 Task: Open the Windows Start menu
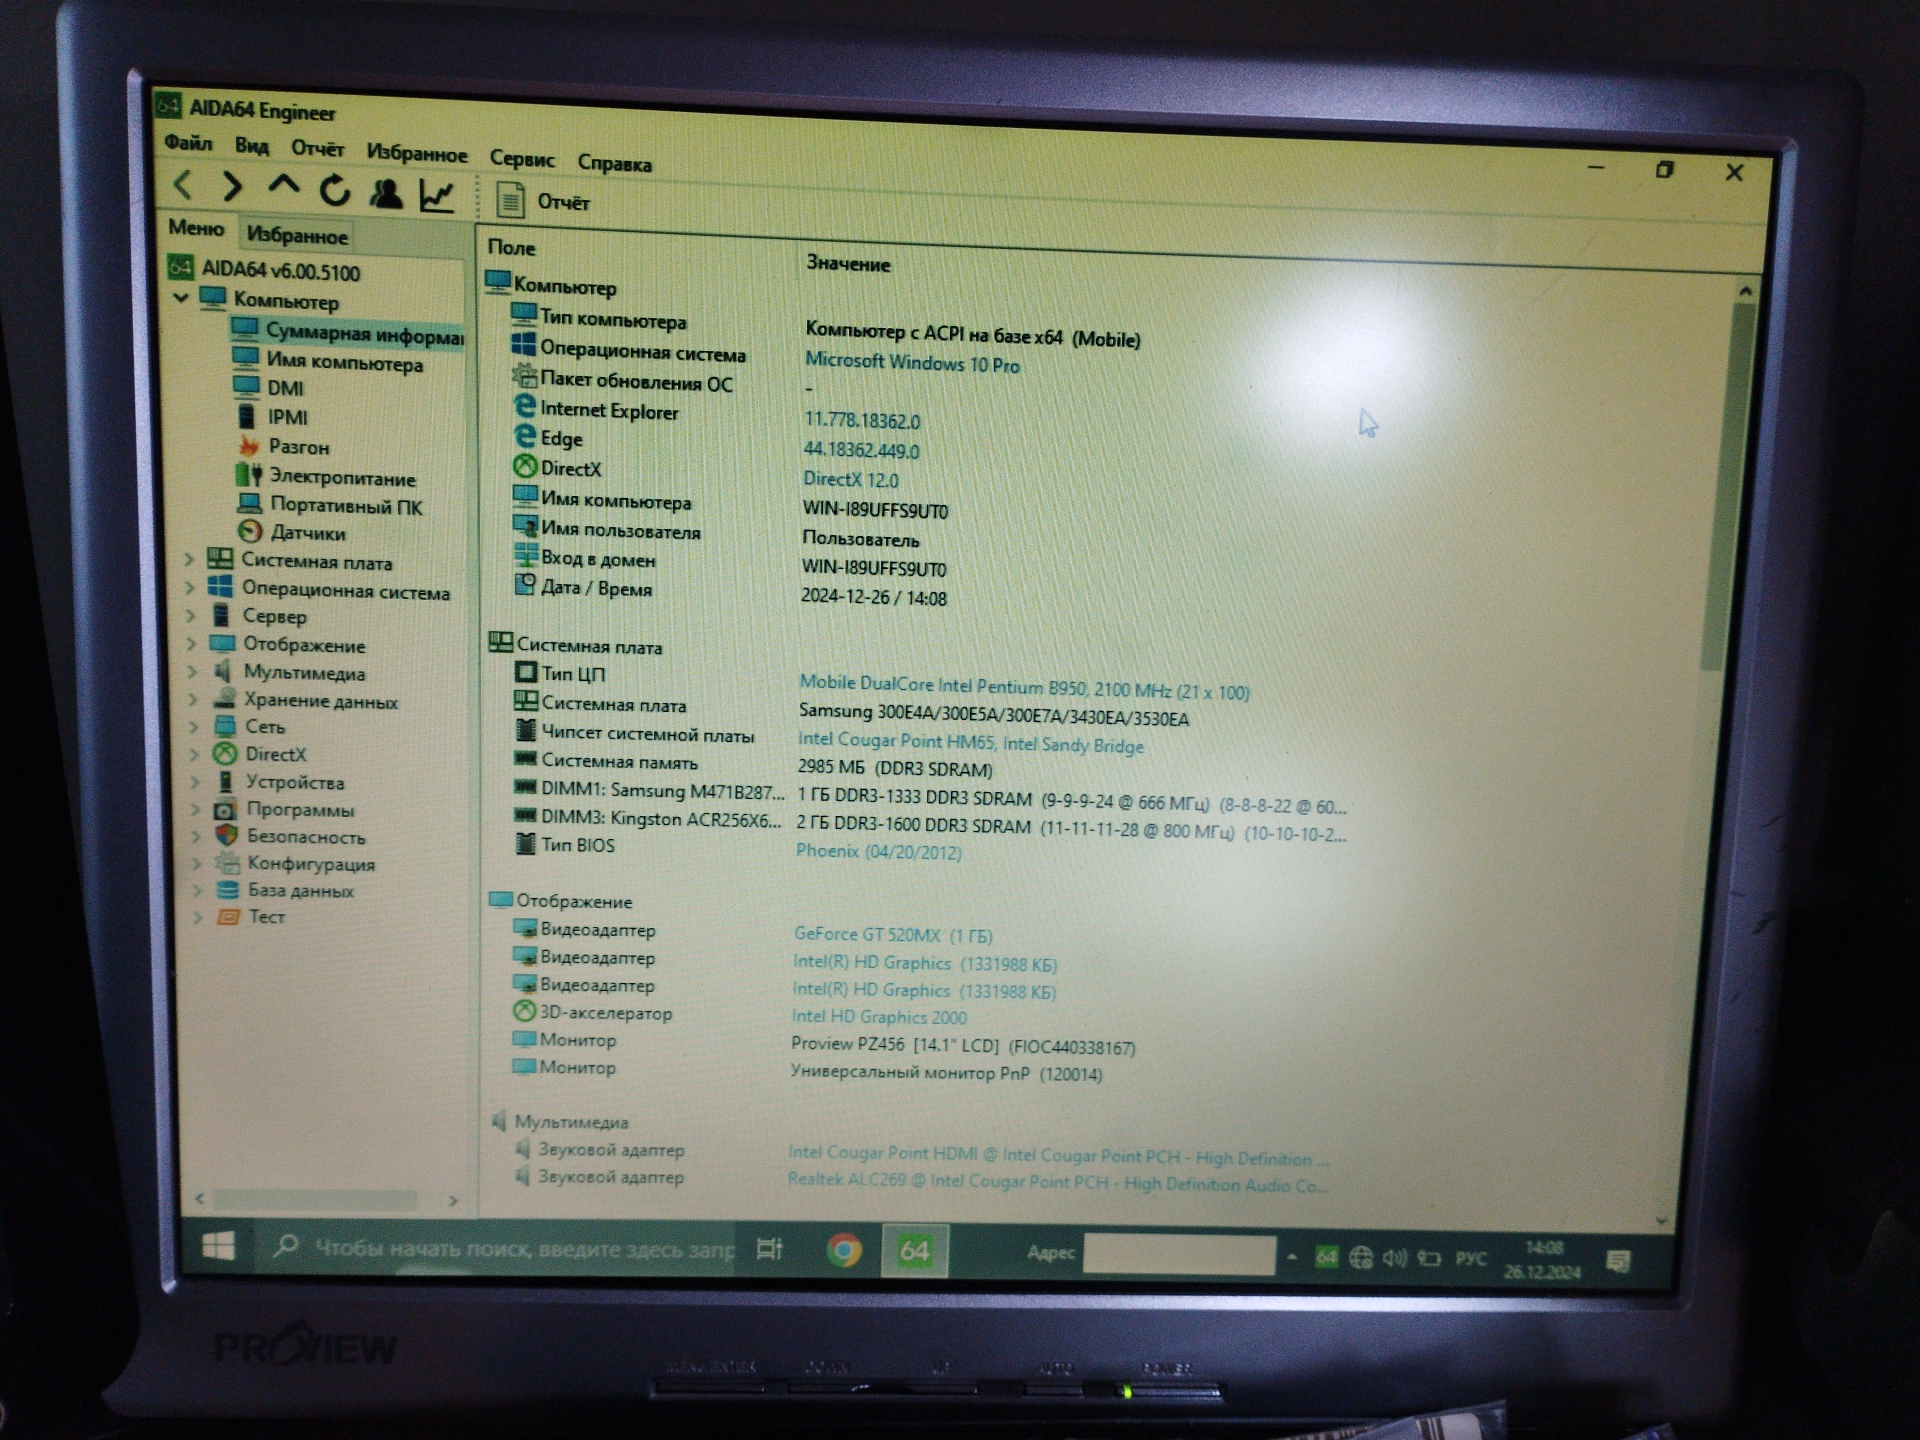click(x=218, y=1245)
